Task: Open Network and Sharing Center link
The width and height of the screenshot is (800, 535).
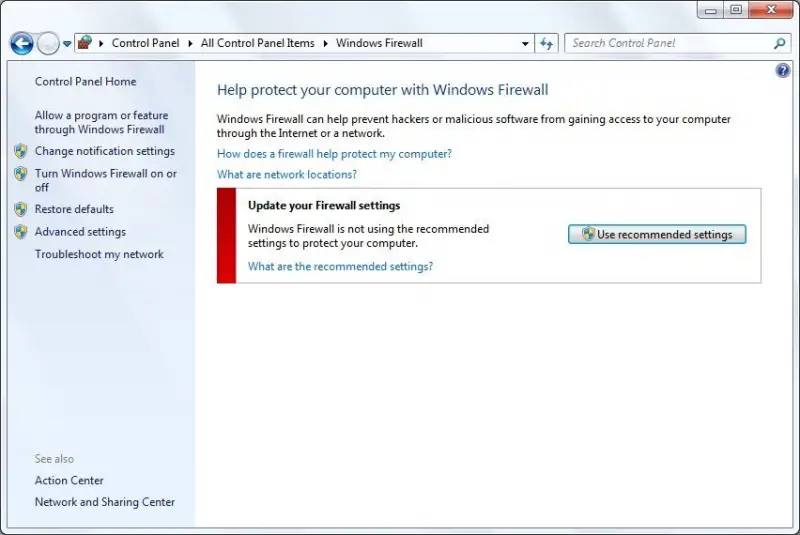Action: coord(105,502)
